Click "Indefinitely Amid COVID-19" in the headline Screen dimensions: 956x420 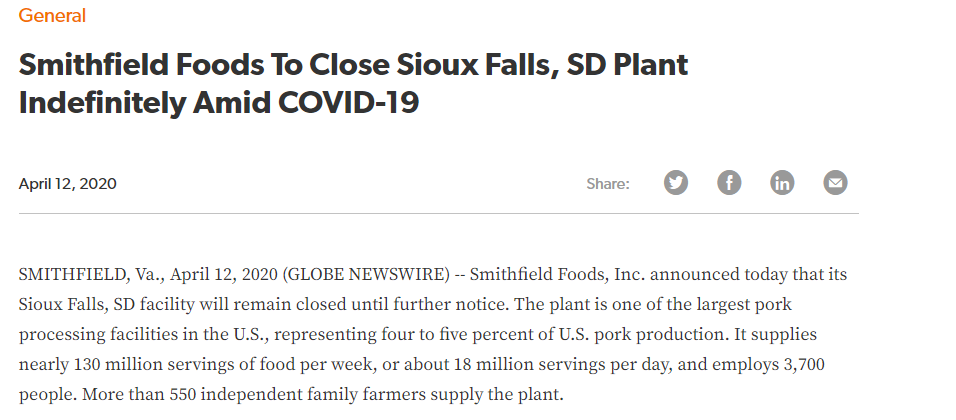(x=218, y=102)
